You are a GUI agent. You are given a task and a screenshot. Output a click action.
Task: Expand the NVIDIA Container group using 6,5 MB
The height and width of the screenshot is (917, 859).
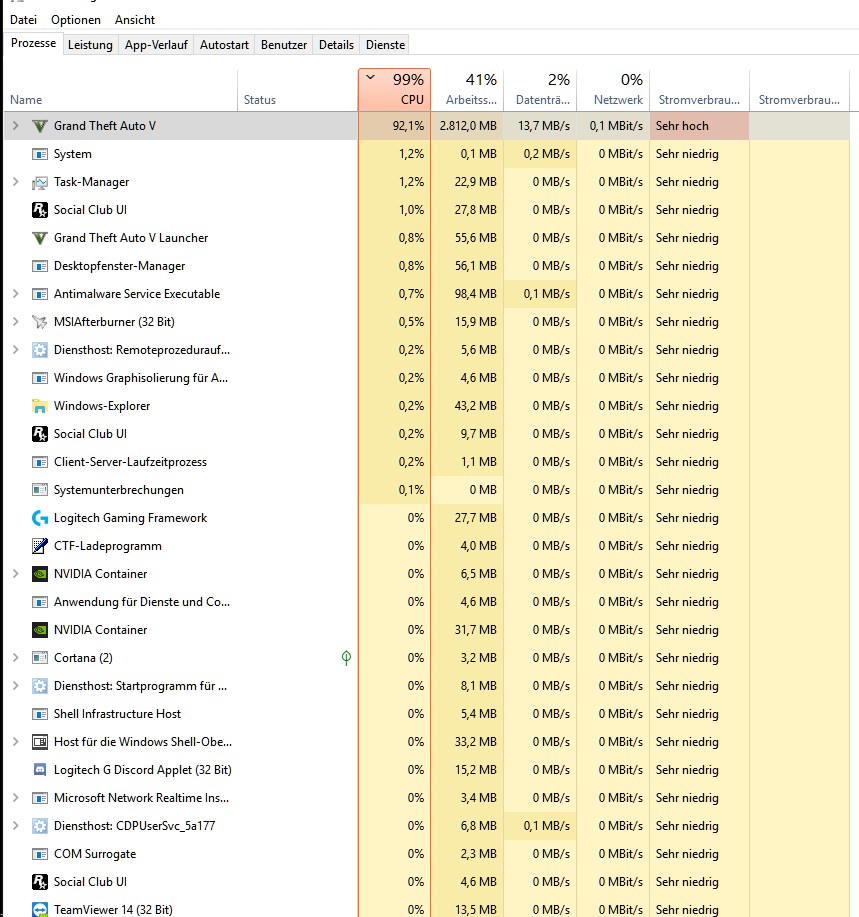click(16, 574)
